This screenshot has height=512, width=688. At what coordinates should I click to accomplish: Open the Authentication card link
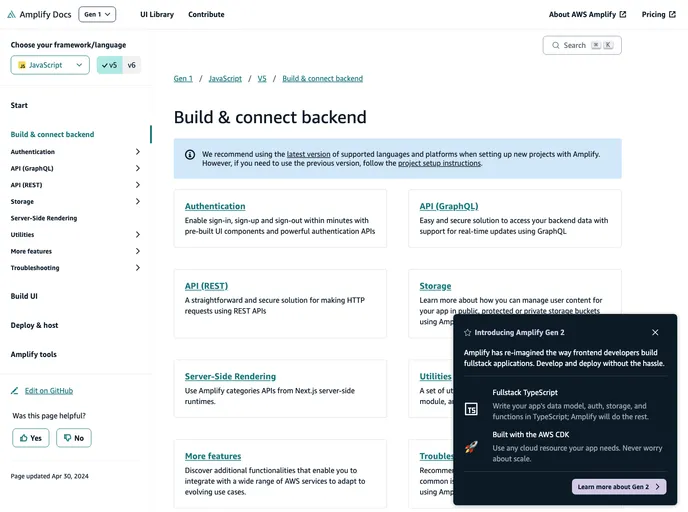(x=215, y=206)
